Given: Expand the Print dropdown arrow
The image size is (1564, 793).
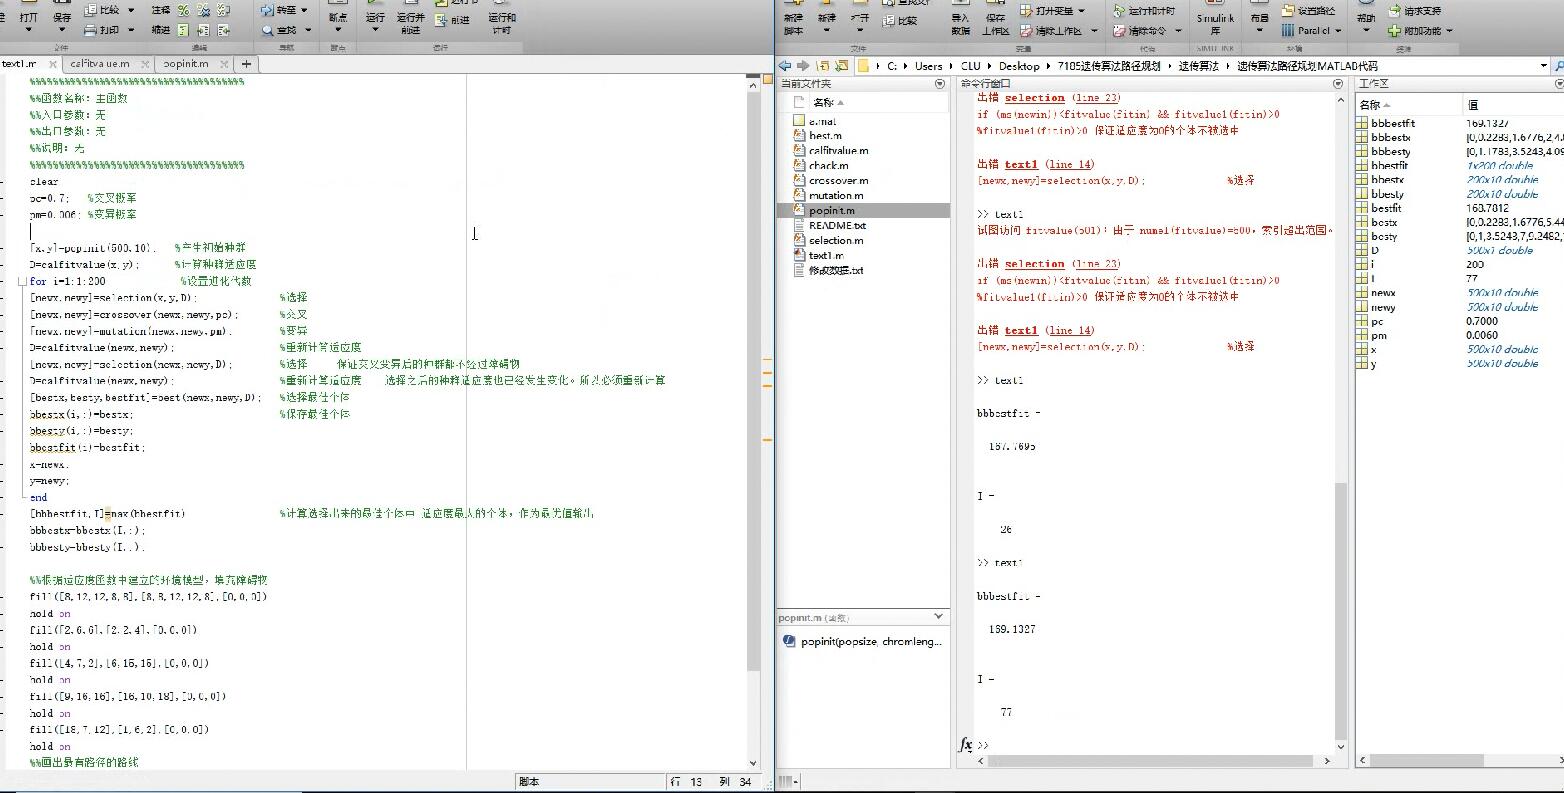Looking at the screenshot, I should tap(131, 30).
